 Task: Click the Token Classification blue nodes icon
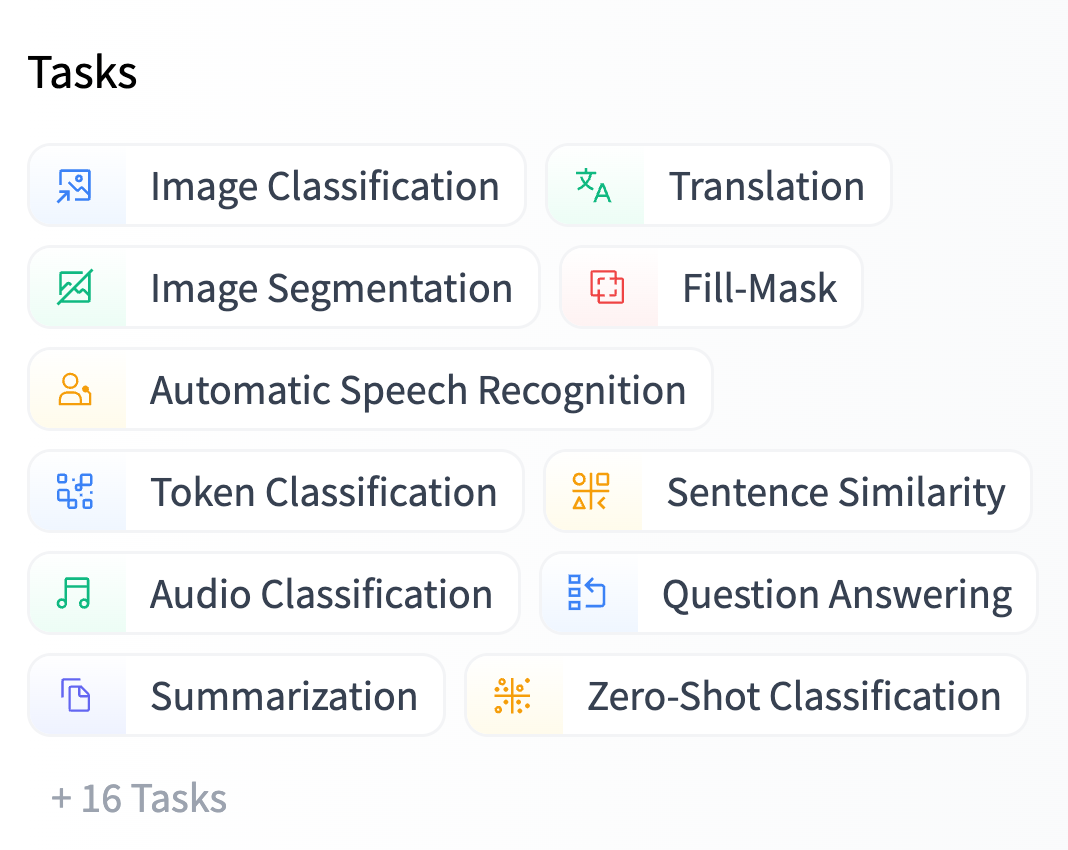point(75,491)
